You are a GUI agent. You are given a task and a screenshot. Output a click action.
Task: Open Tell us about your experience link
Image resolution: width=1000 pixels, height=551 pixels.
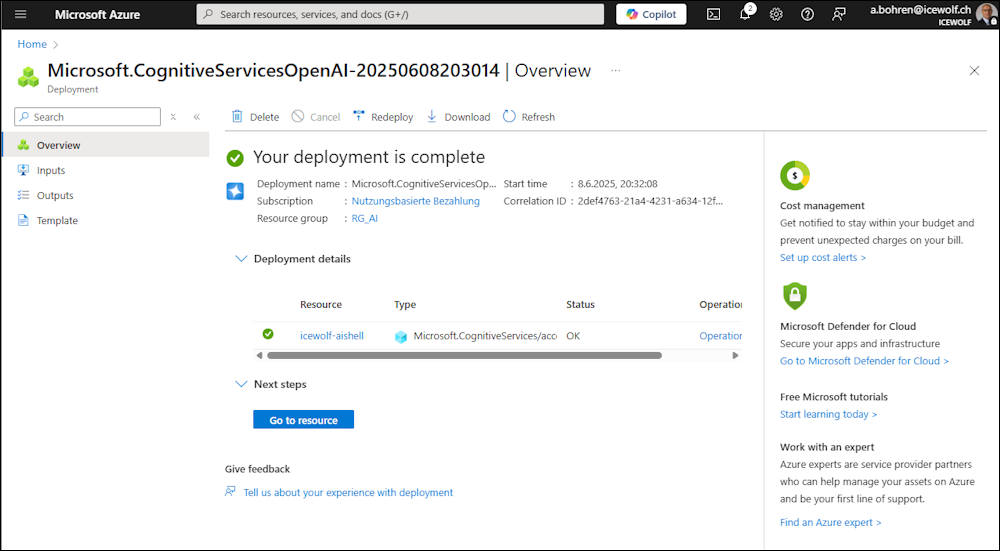[348, 492]
